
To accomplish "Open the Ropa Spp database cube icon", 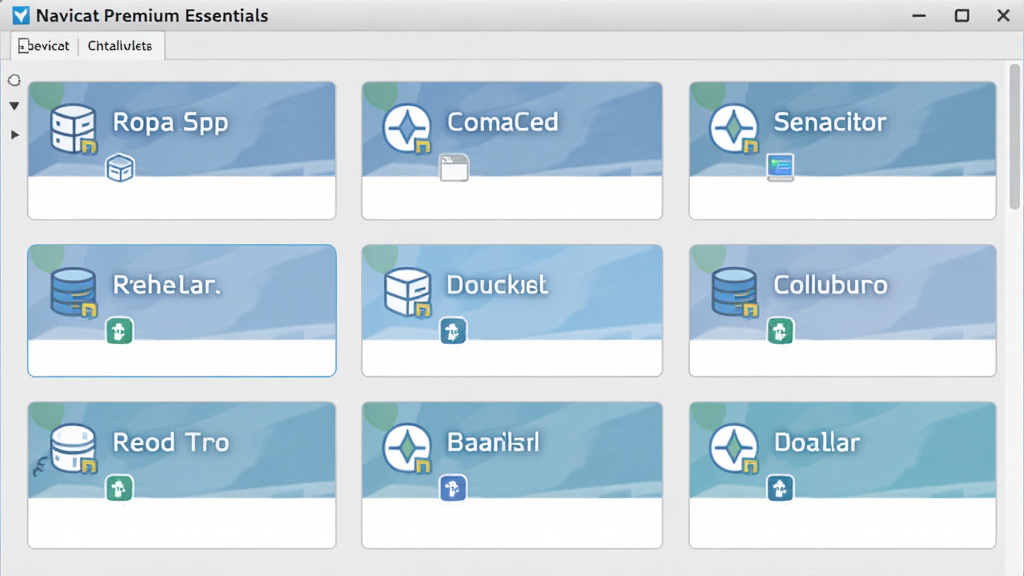I will [73, 129].
